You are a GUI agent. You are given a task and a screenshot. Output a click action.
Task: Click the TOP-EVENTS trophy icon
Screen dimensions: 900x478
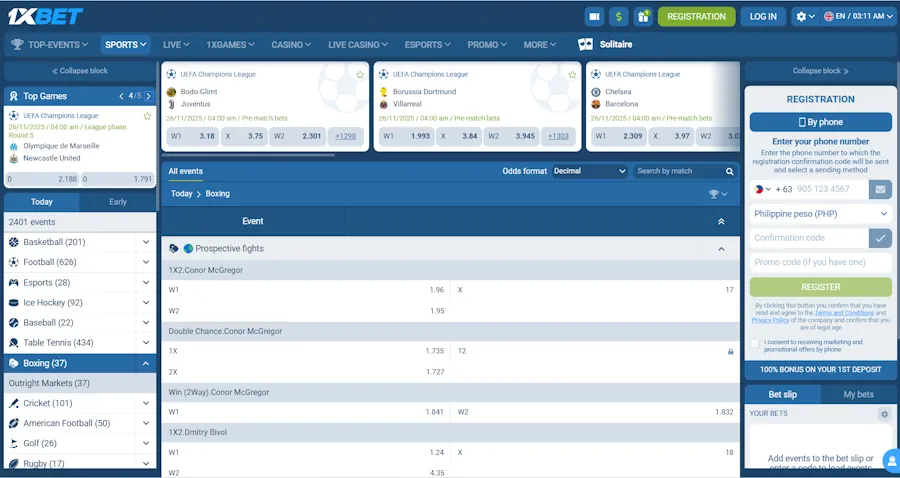17,44
